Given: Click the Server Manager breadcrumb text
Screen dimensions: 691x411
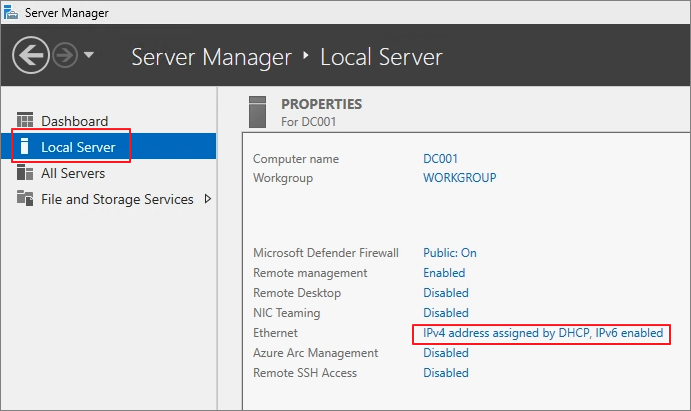Looking at the screenshot, I should pos(212,57).
